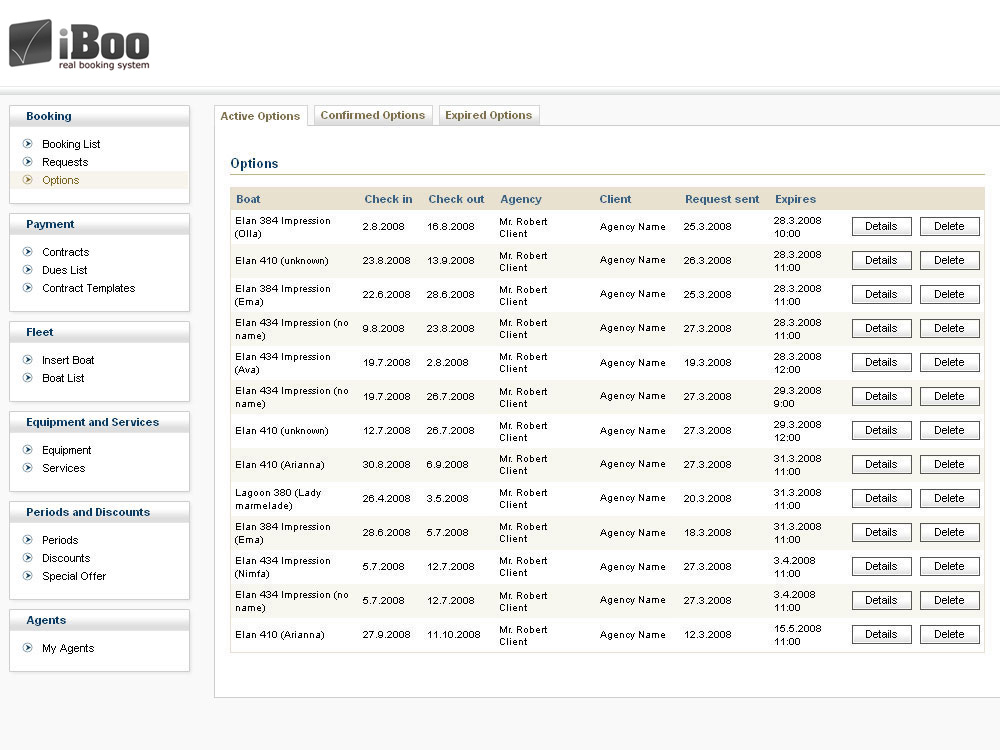The width and height of the screenshot is (1000, 750).
Task: Click the arrow icon beside Special Offer
Action: [x=28, y=576]
